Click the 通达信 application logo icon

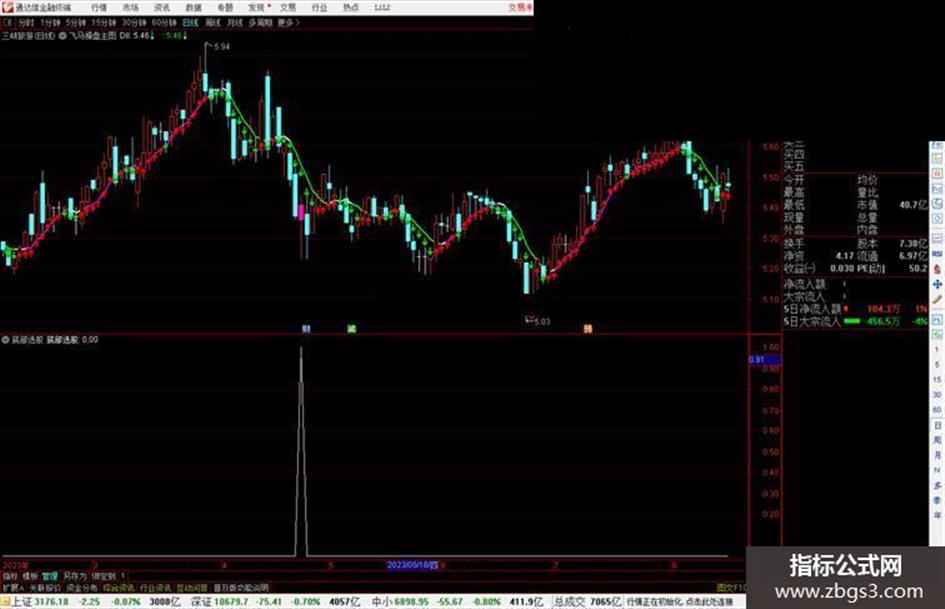[x=7, y=7]
